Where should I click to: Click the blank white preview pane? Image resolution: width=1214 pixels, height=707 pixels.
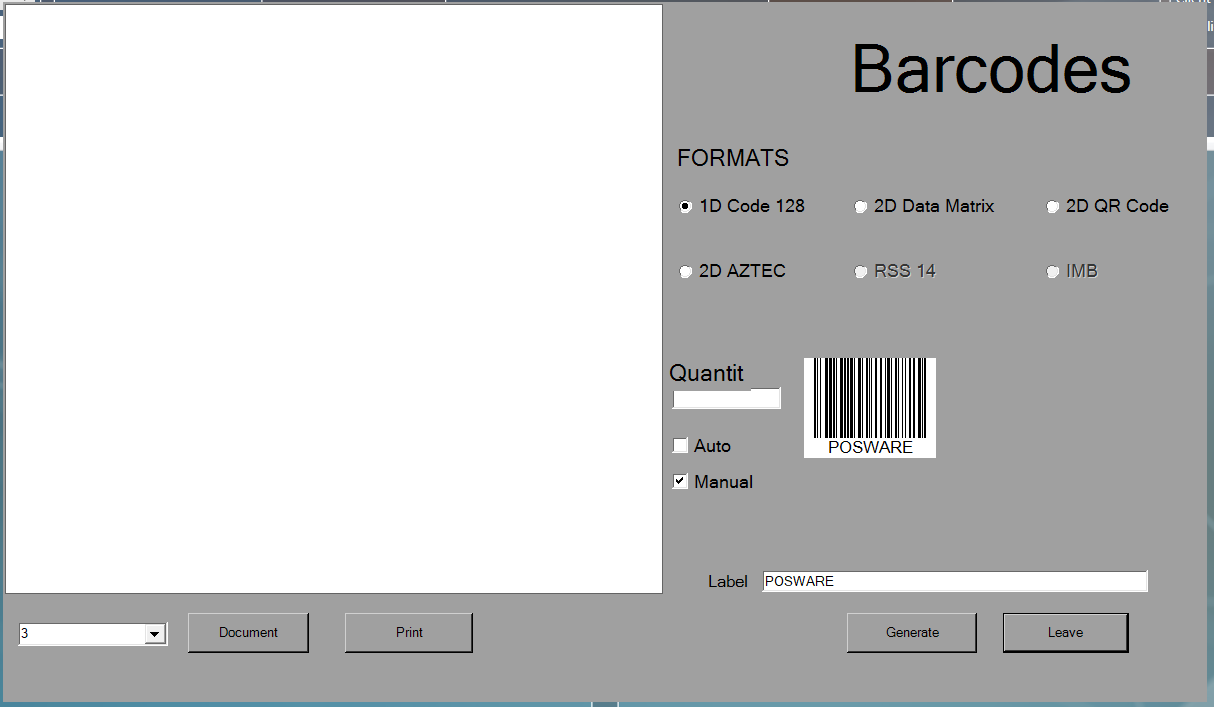coord(334,299)
